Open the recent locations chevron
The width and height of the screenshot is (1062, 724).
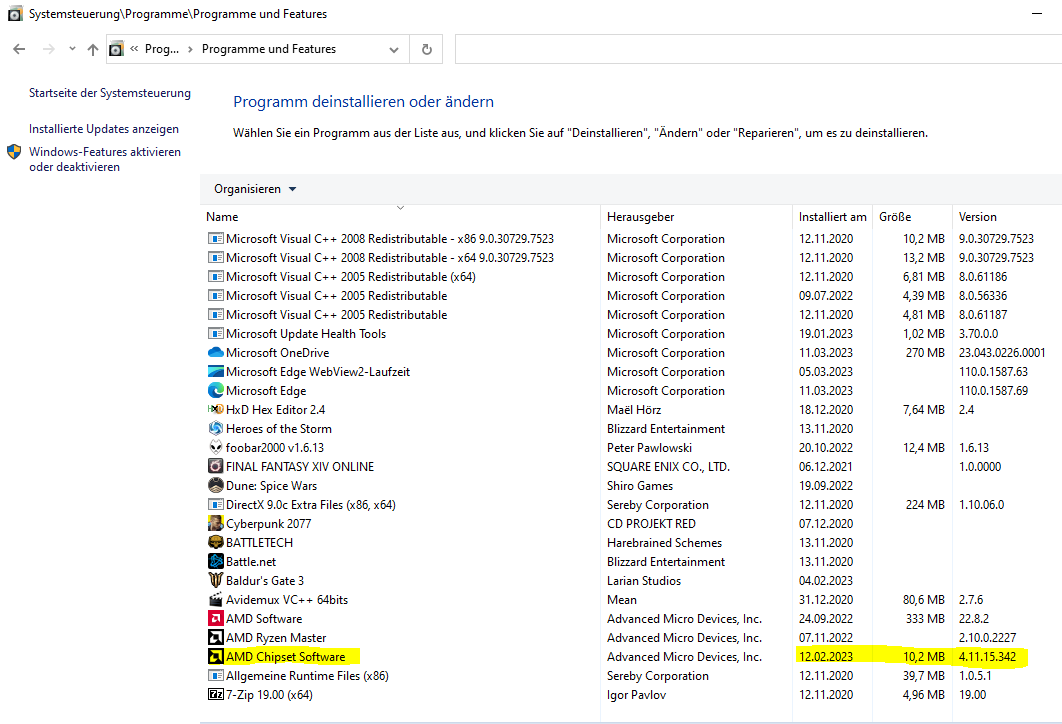click(72, 49)
